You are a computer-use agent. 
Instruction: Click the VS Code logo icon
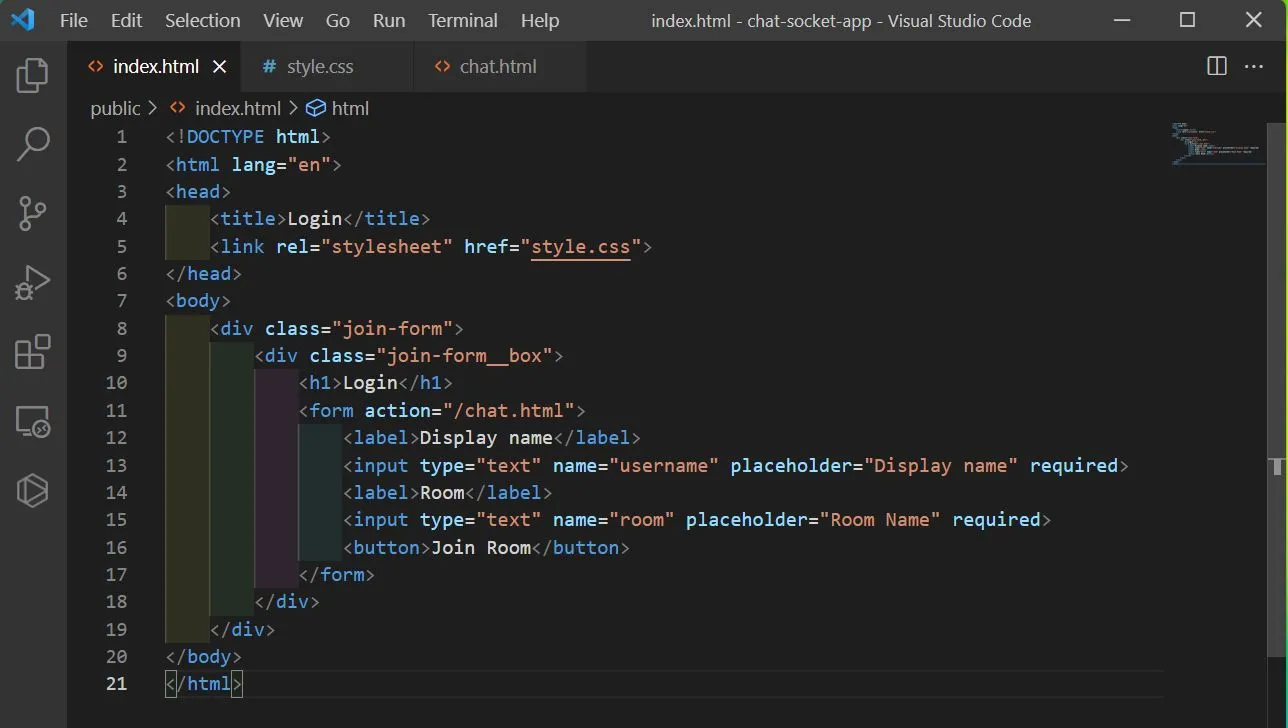[22, 20]
